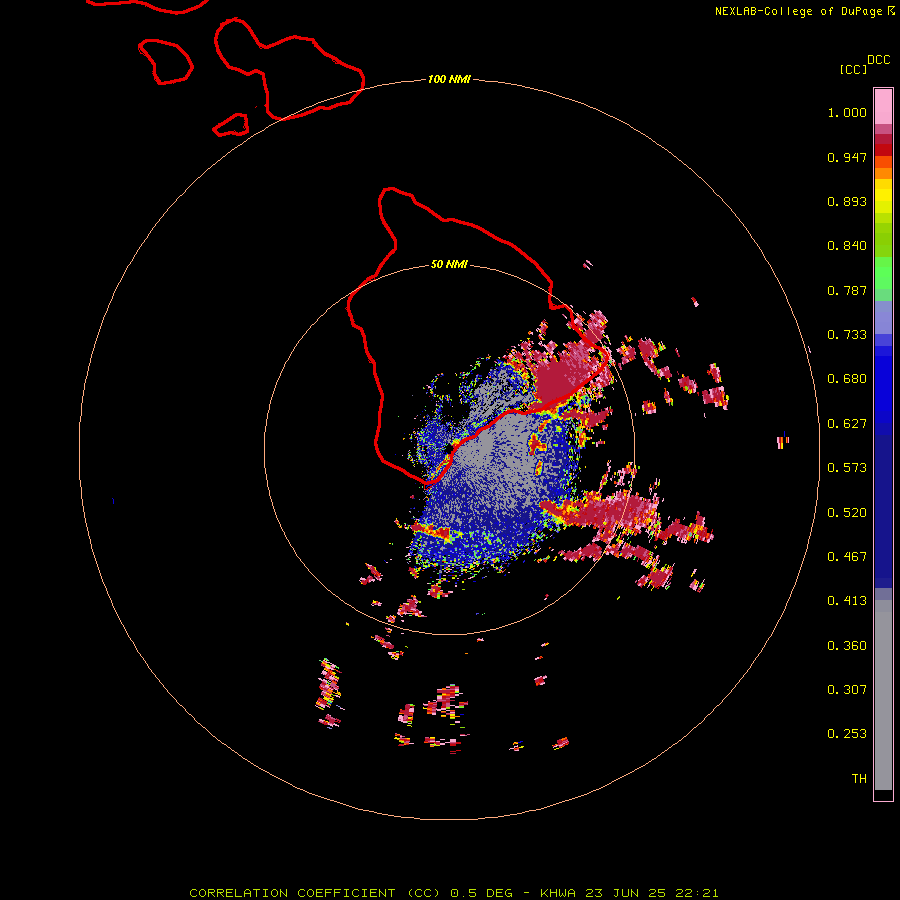This screenshot has width=900, height=900.
Task: Click the 0.680 scale value
Action: (847, 379)
